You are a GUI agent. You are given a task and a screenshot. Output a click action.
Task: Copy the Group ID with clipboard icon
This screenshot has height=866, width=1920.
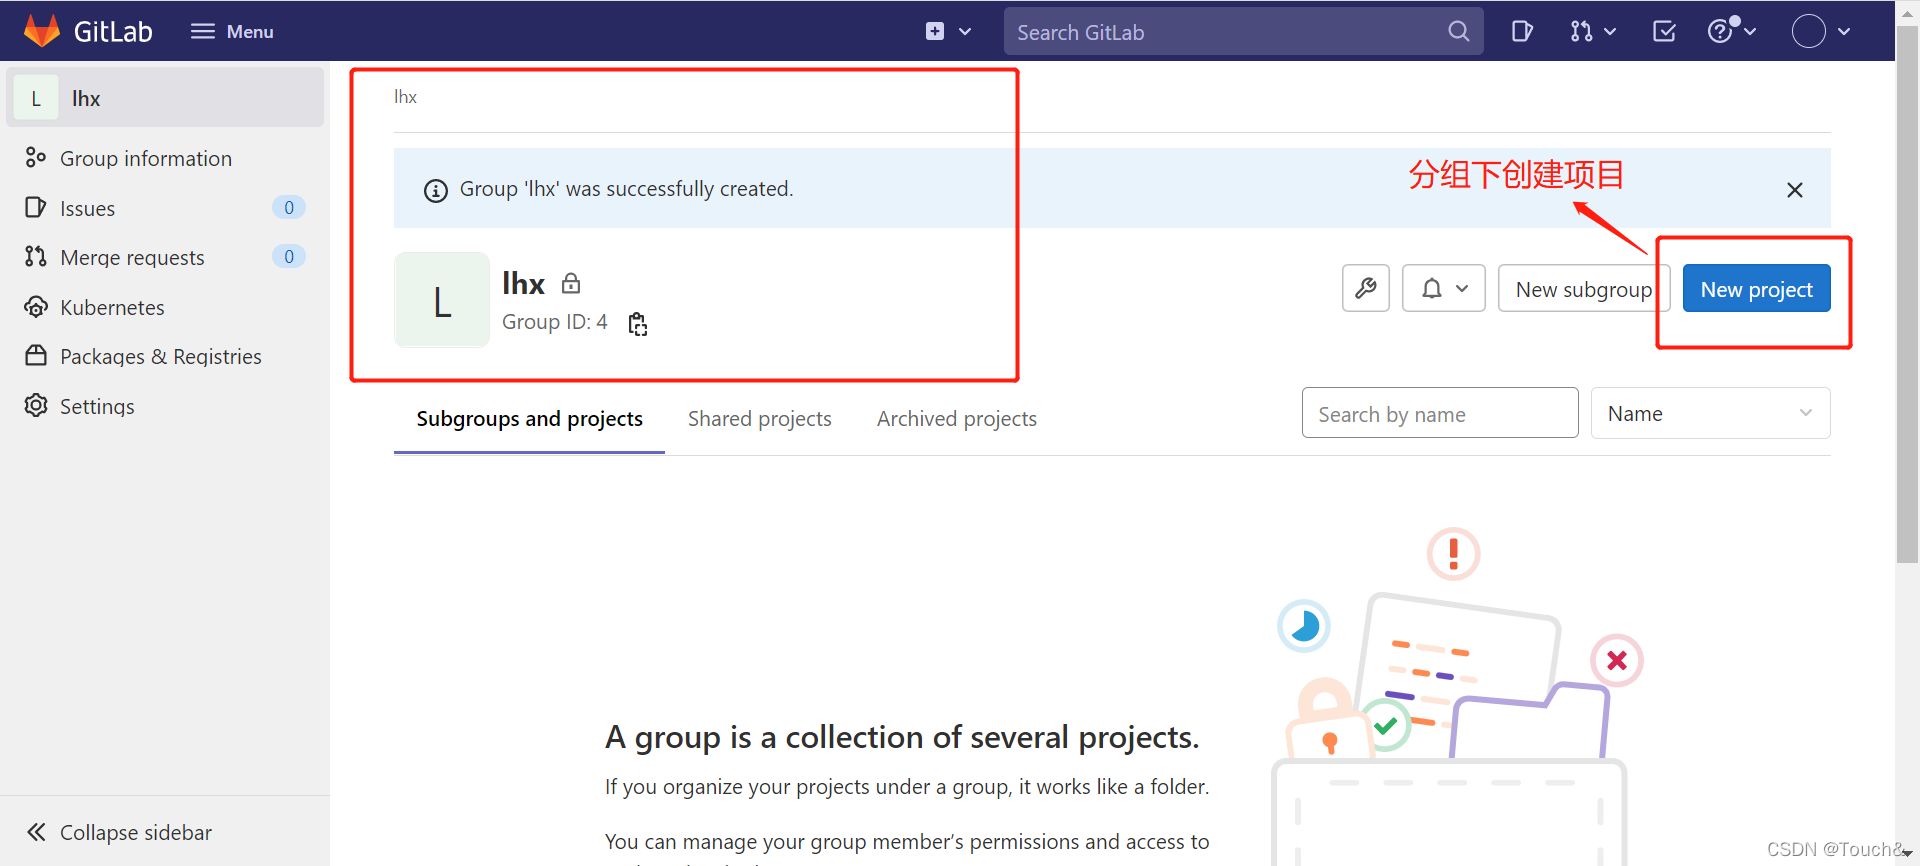637,323
